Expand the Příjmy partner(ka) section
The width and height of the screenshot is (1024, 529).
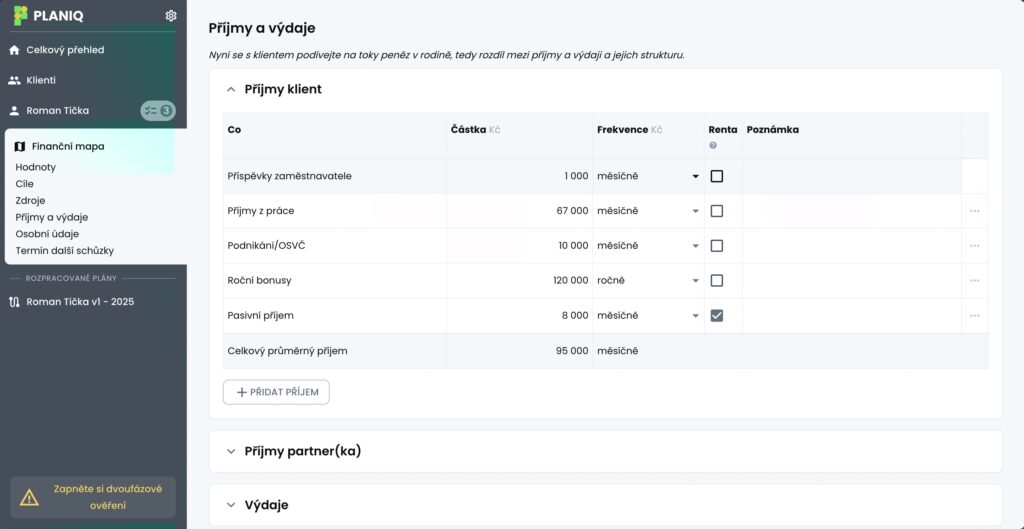(303, 451)
